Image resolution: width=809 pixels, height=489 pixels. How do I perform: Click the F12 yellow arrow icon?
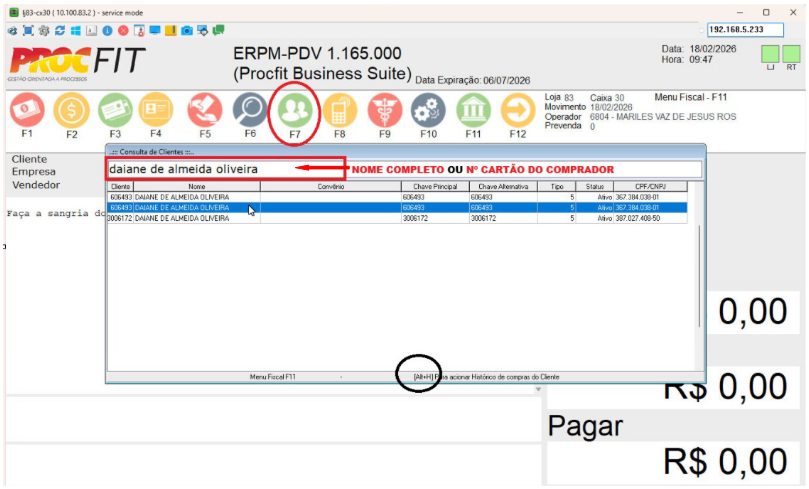(x=518, y=110)
